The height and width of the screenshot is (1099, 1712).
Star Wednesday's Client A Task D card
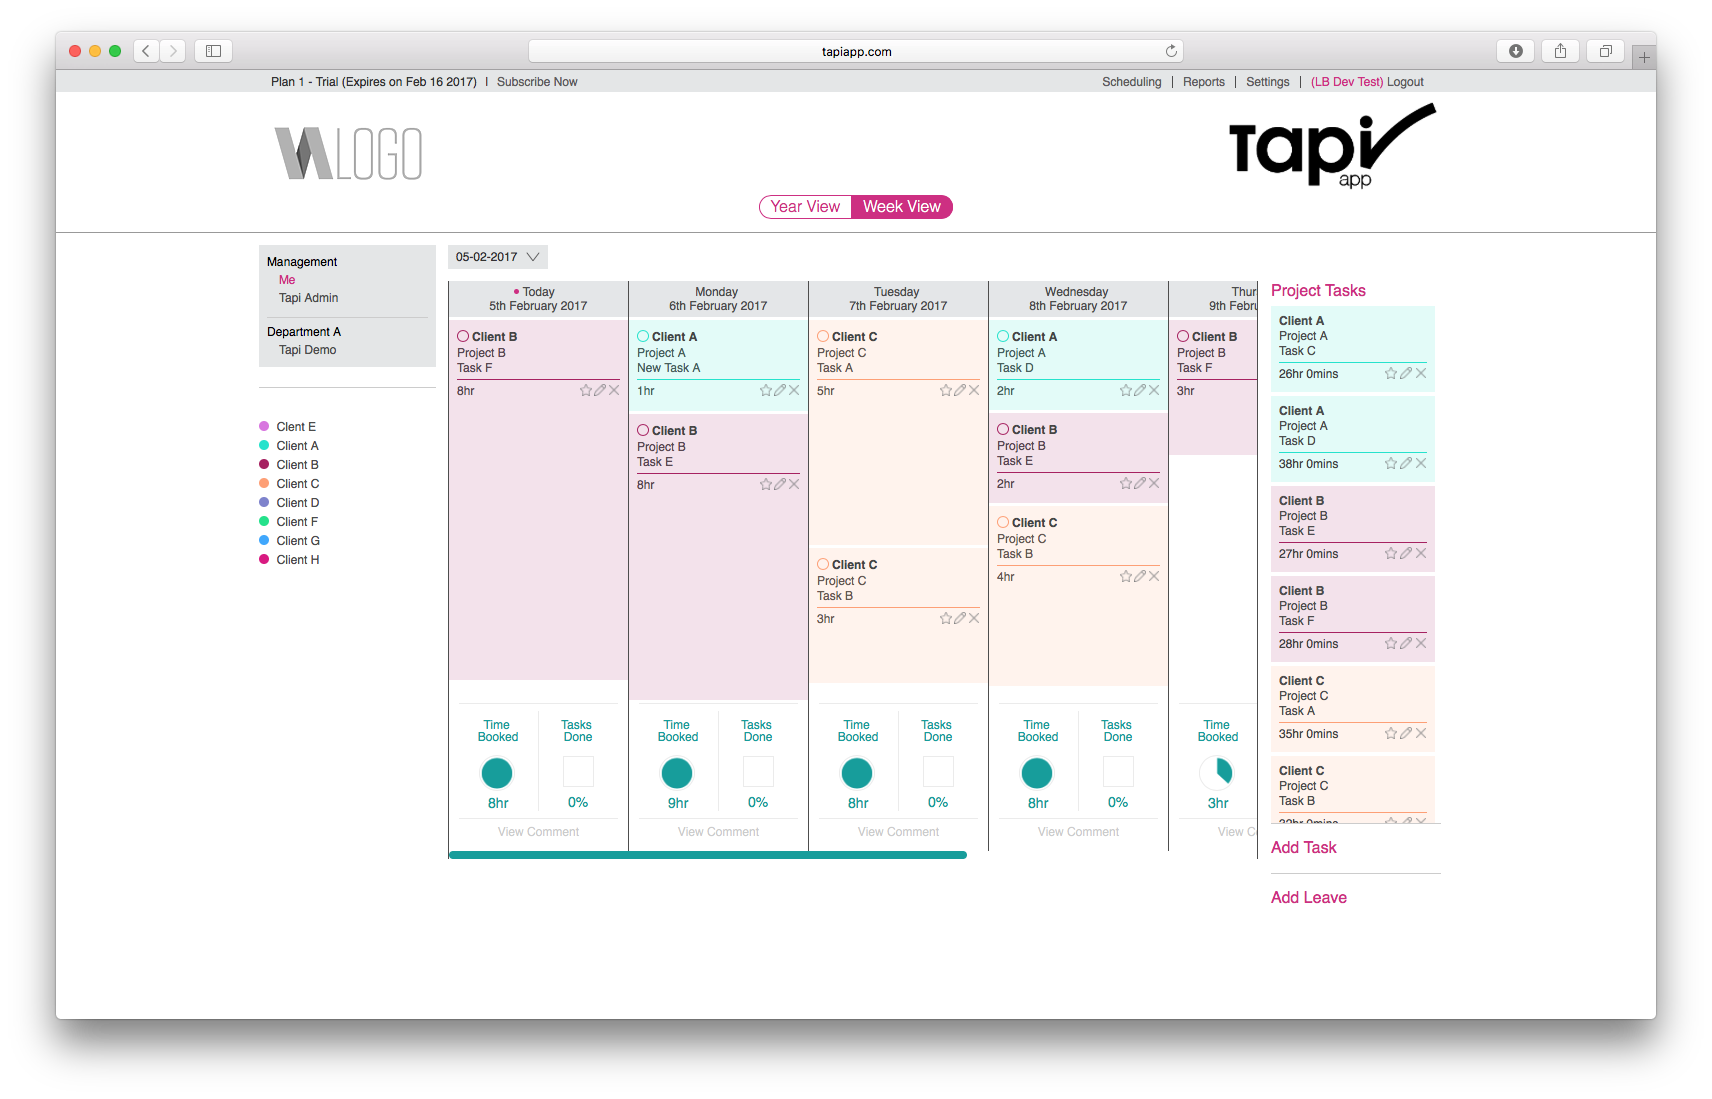(x=1126, y=390)
